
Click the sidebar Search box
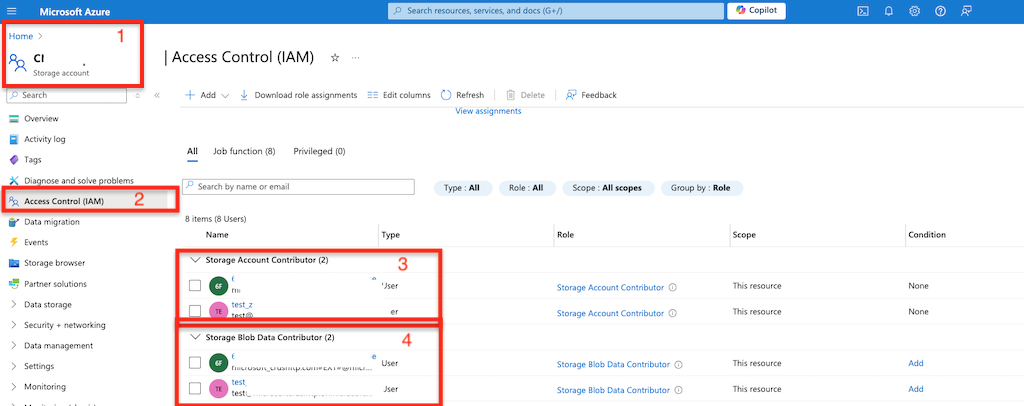67,95
